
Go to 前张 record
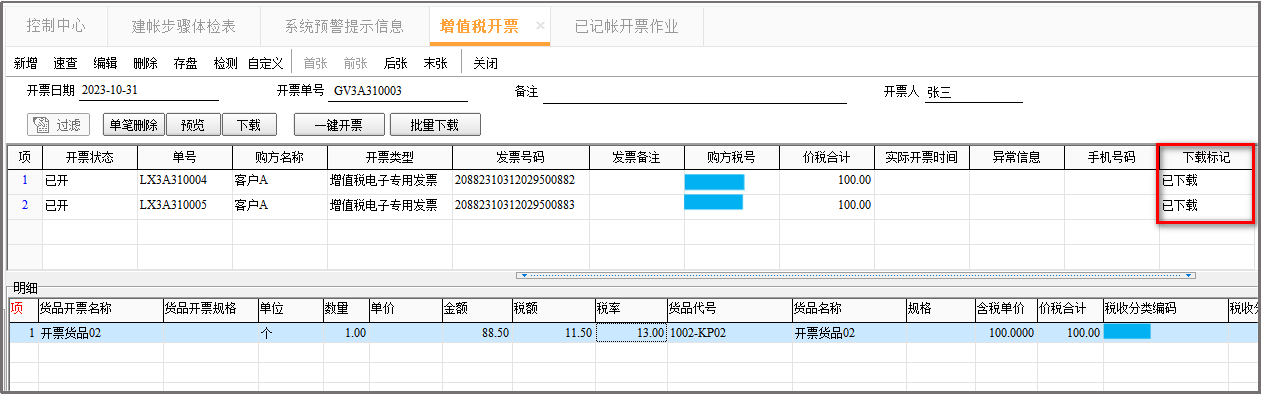[x=355, y=63]
